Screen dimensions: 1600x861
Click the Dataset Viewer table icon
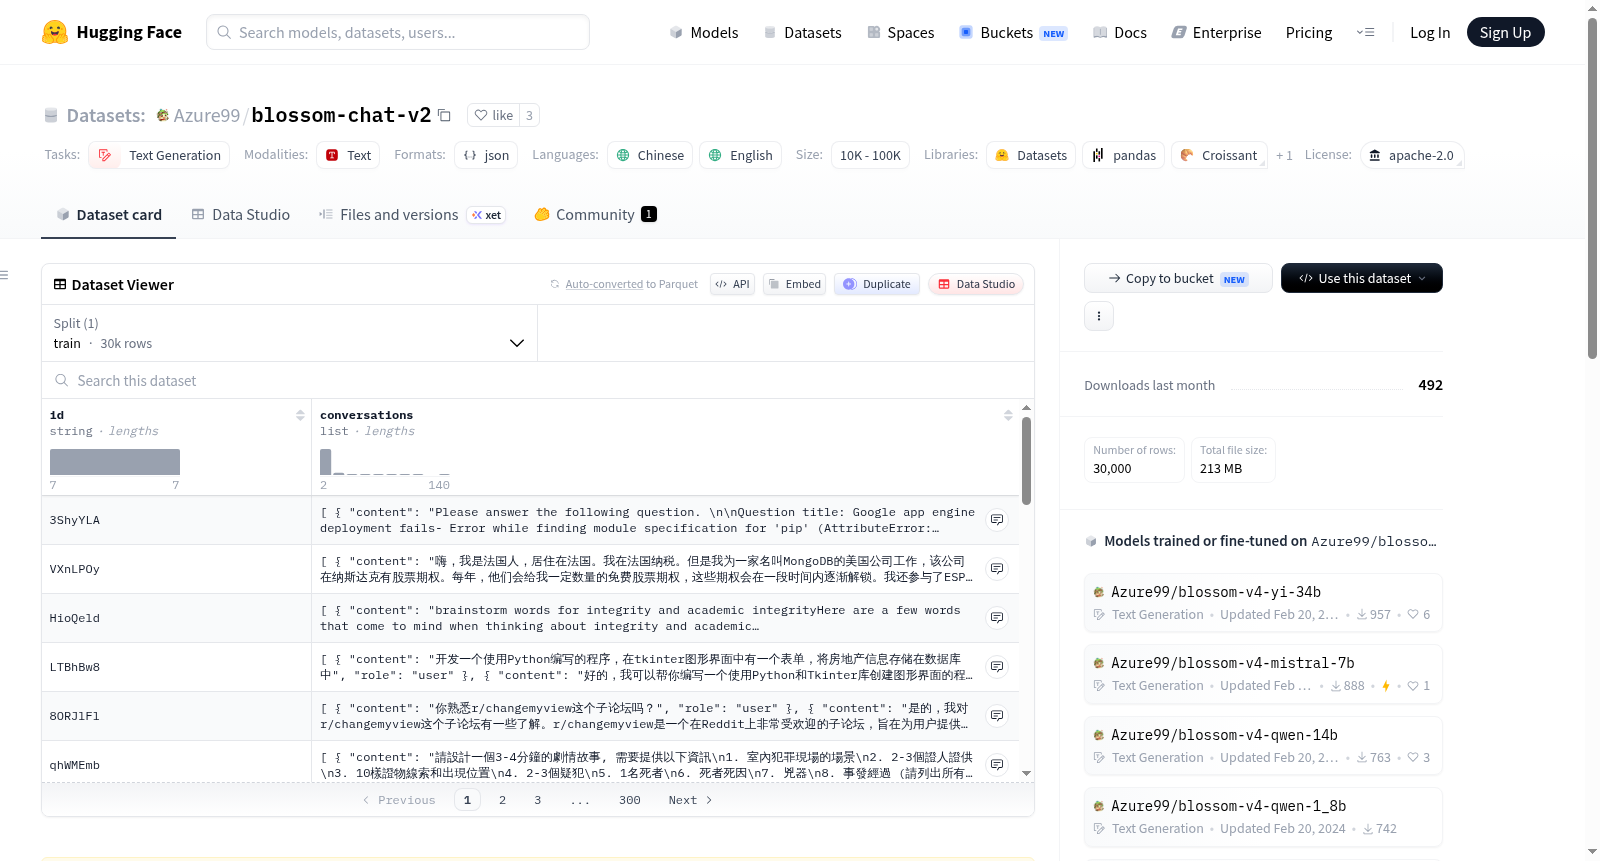tap(60, 284)
